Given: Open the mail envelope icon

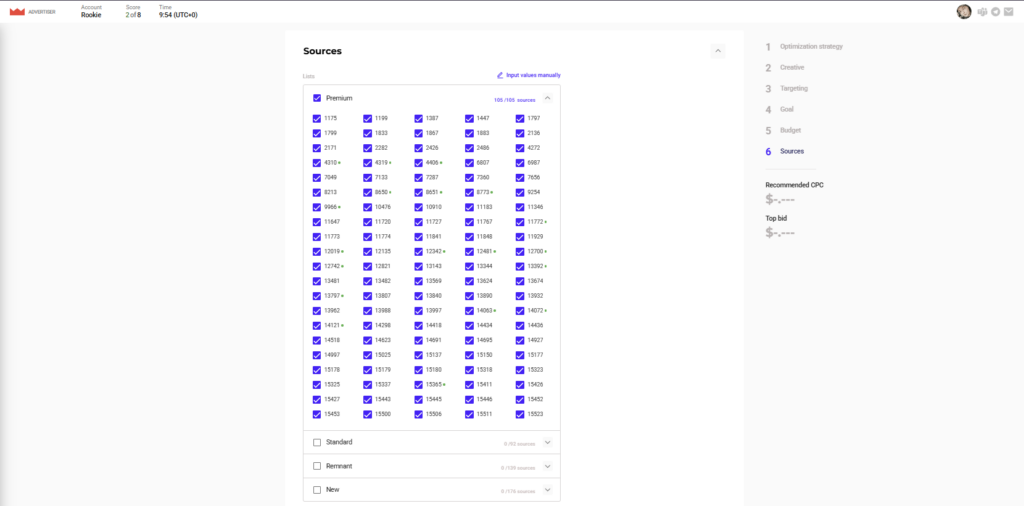Looking at the screenshot, I should tap(1009, 12).
